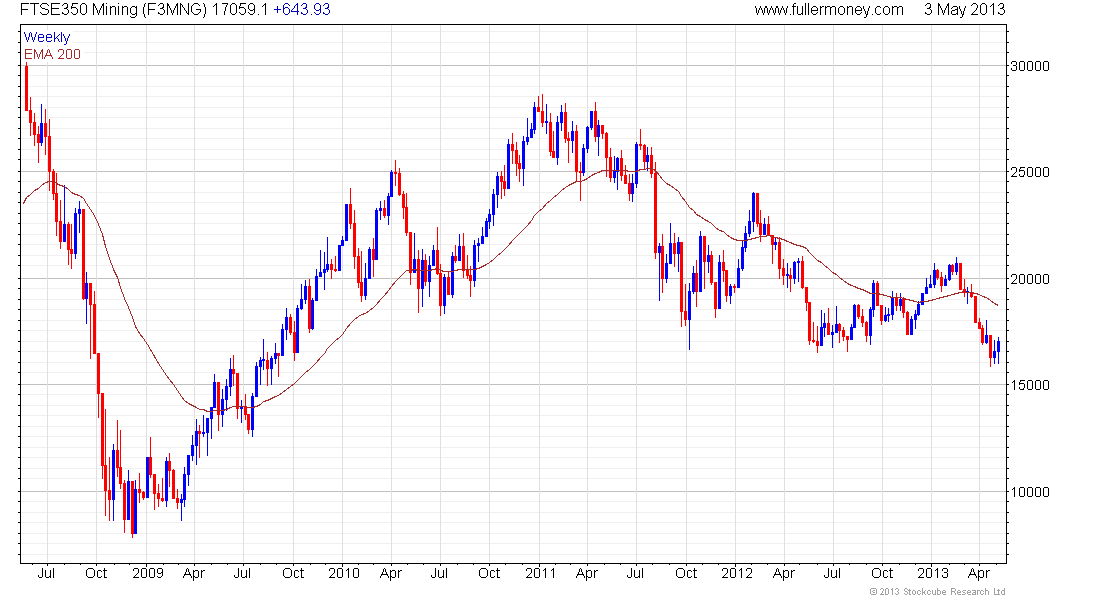Click the 'Oct' label just before 2009
1100x600 pixels.
[96, 573]
